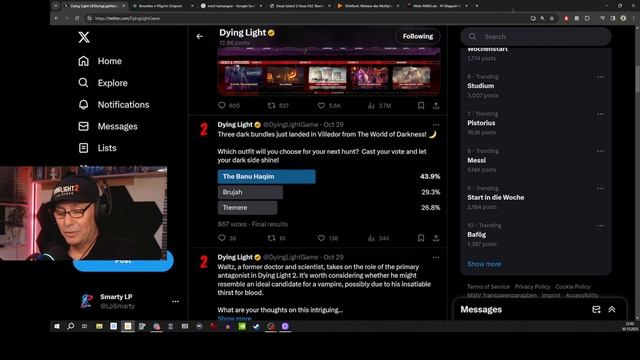Open more options for Studium trend
Viewport: 640px width, 360px height.
[600, 77]
